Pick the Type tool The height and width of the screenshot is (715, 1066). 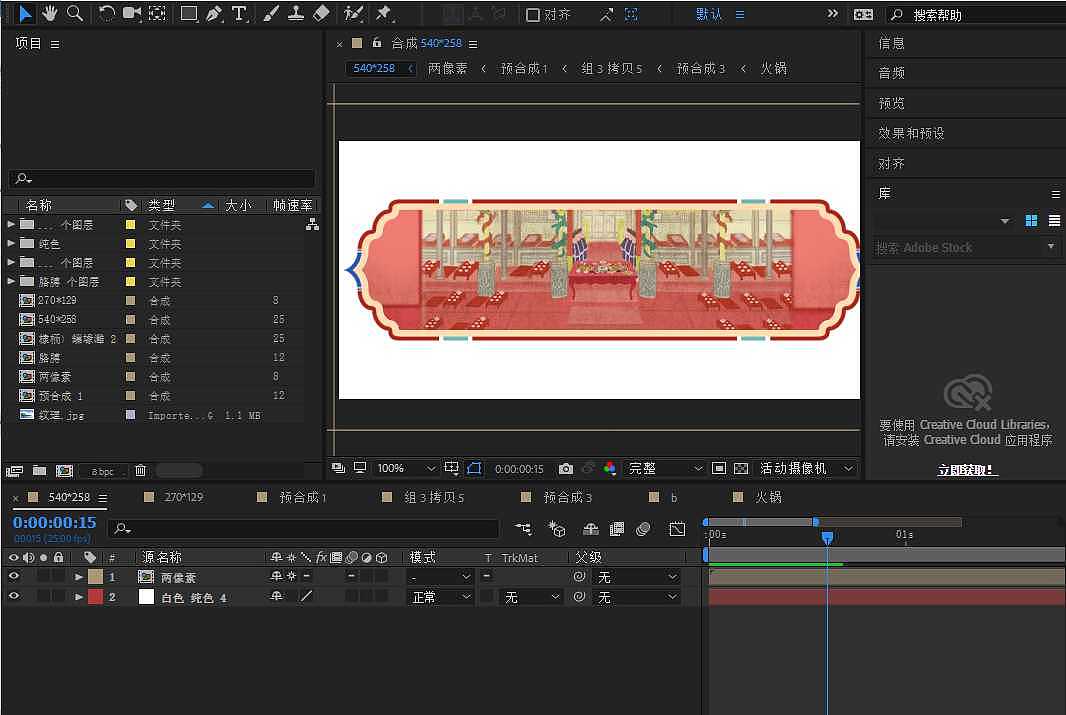point(239,14)
